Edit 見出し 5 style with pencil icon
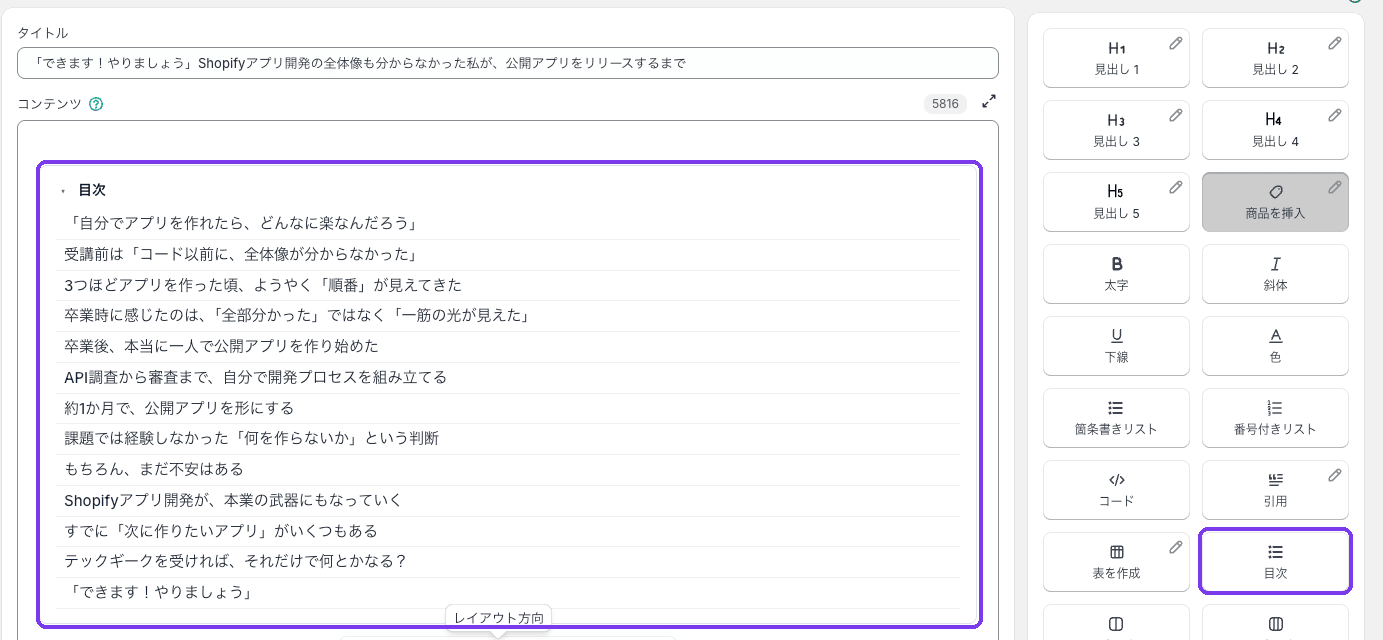Screen dimensions: 1383x640 point(1176,187)
